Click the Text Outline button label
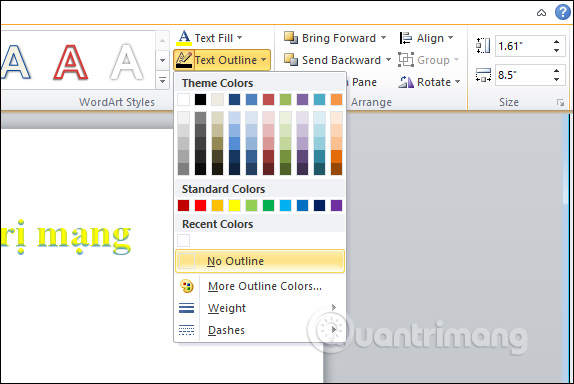 pyautogui.click(x=226, y=60)
